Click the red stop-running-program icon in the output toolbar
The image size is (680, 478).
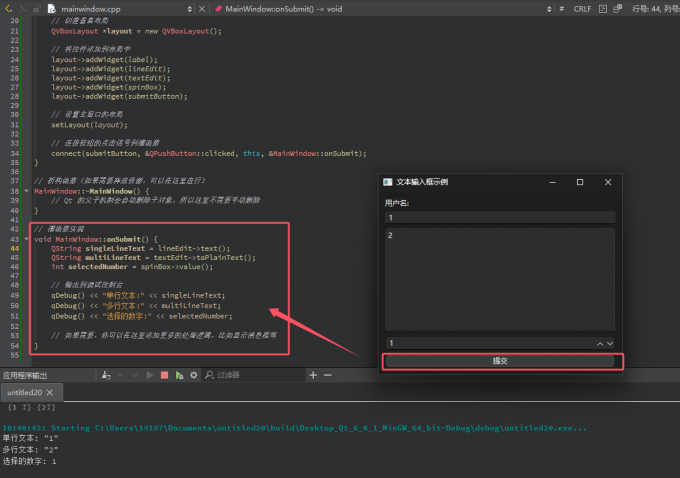click(x=164, y=375)
